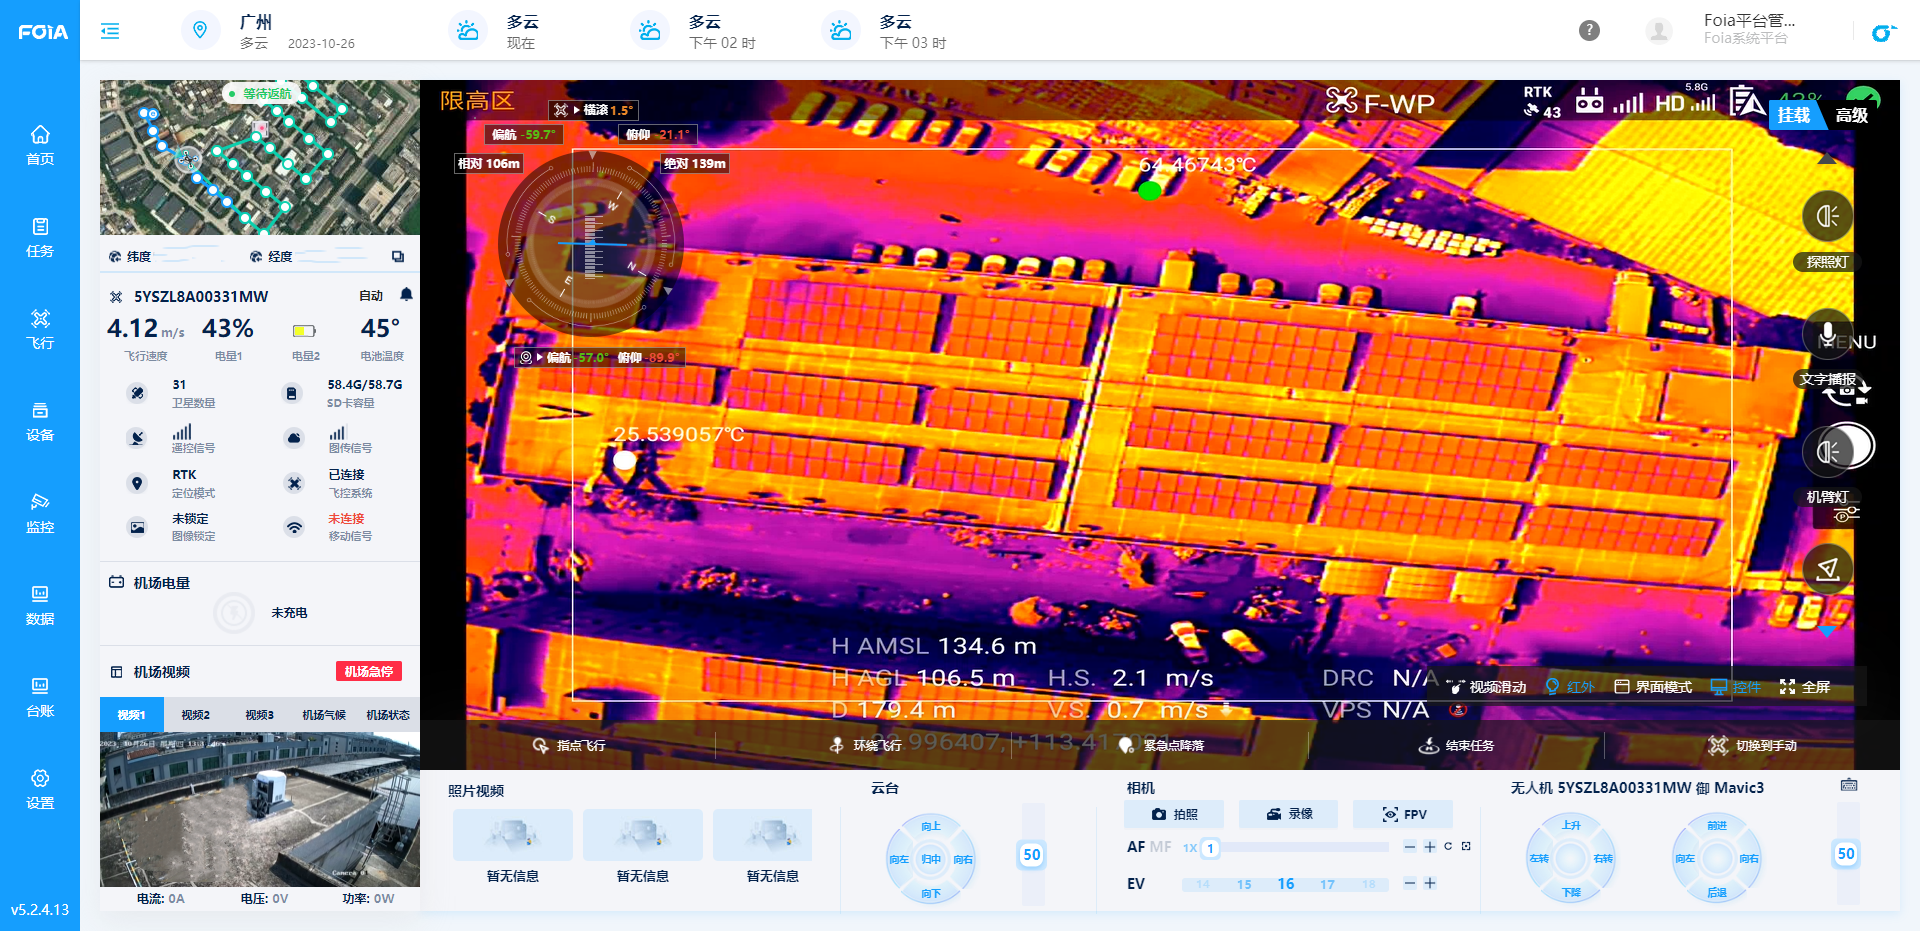Expand payload panel with blue down arrow
This screenshot has height=931, width=1920.
click(1827, 631)
